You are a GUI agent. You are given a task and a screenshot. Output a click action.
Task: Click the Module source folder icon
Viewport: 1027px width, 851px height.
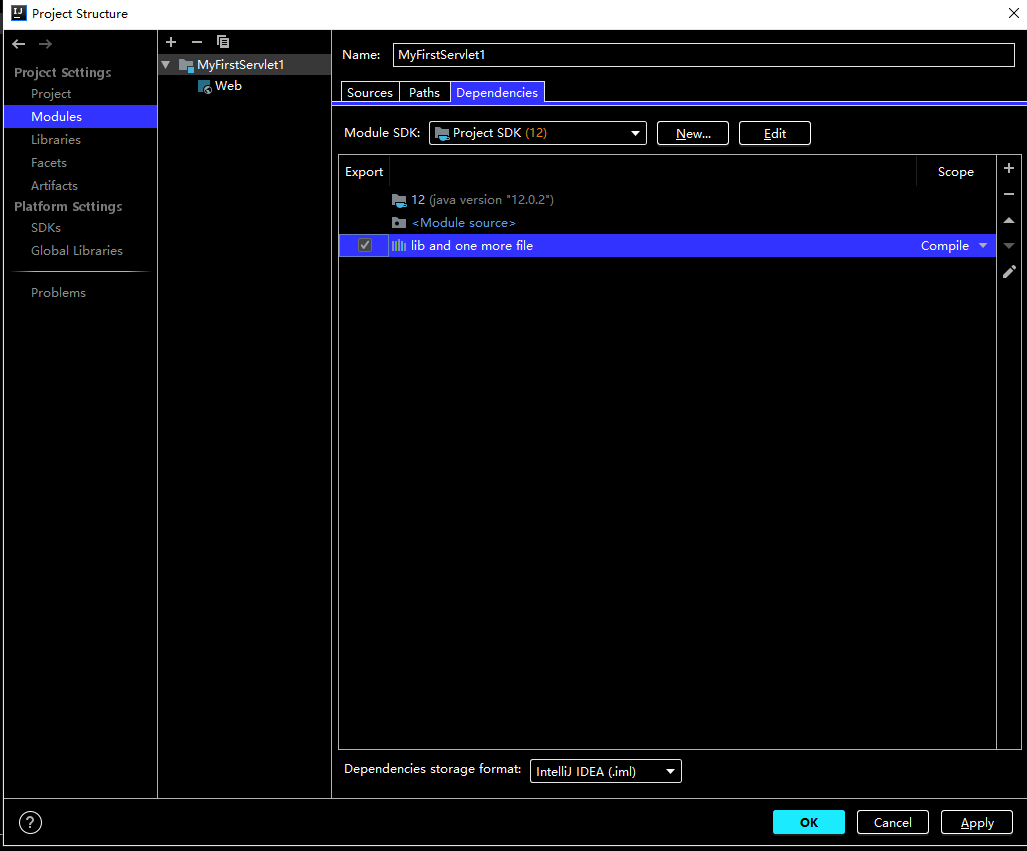click(399, 223)
